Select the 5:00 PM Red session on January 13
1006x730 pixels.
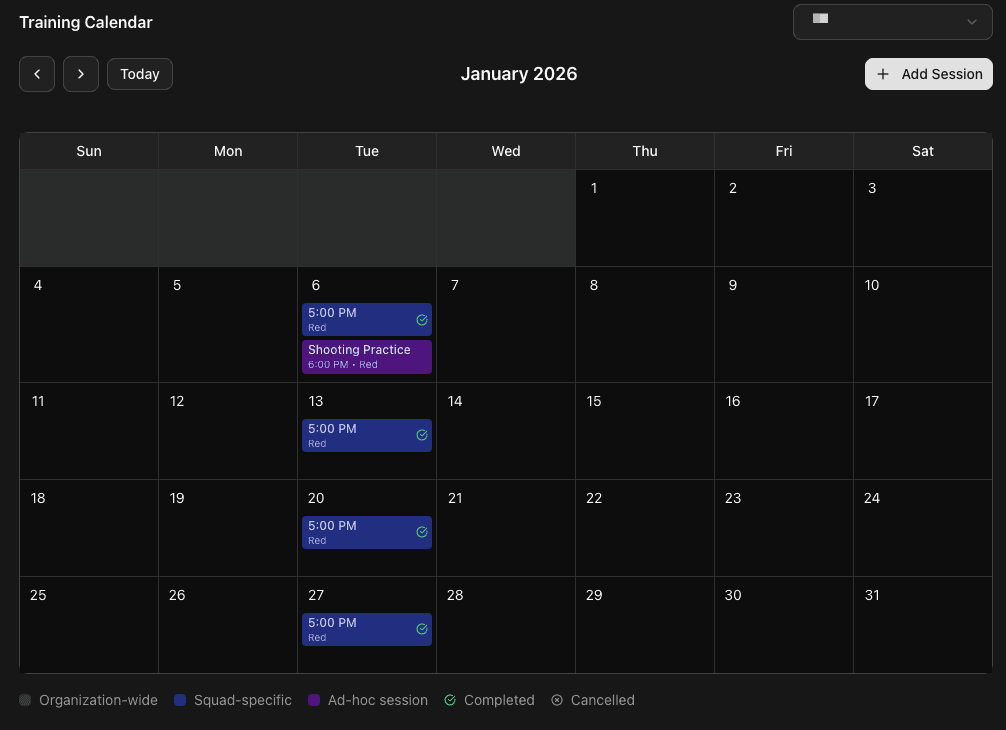(360, 435)
